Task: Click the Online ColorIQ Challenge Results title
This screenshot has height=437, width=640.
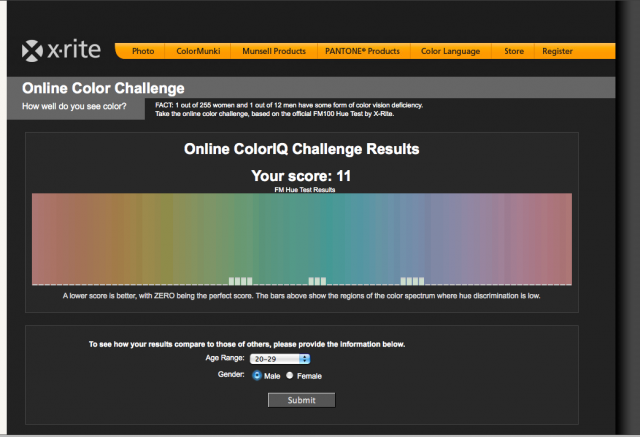Action: (x=301, y=149)
